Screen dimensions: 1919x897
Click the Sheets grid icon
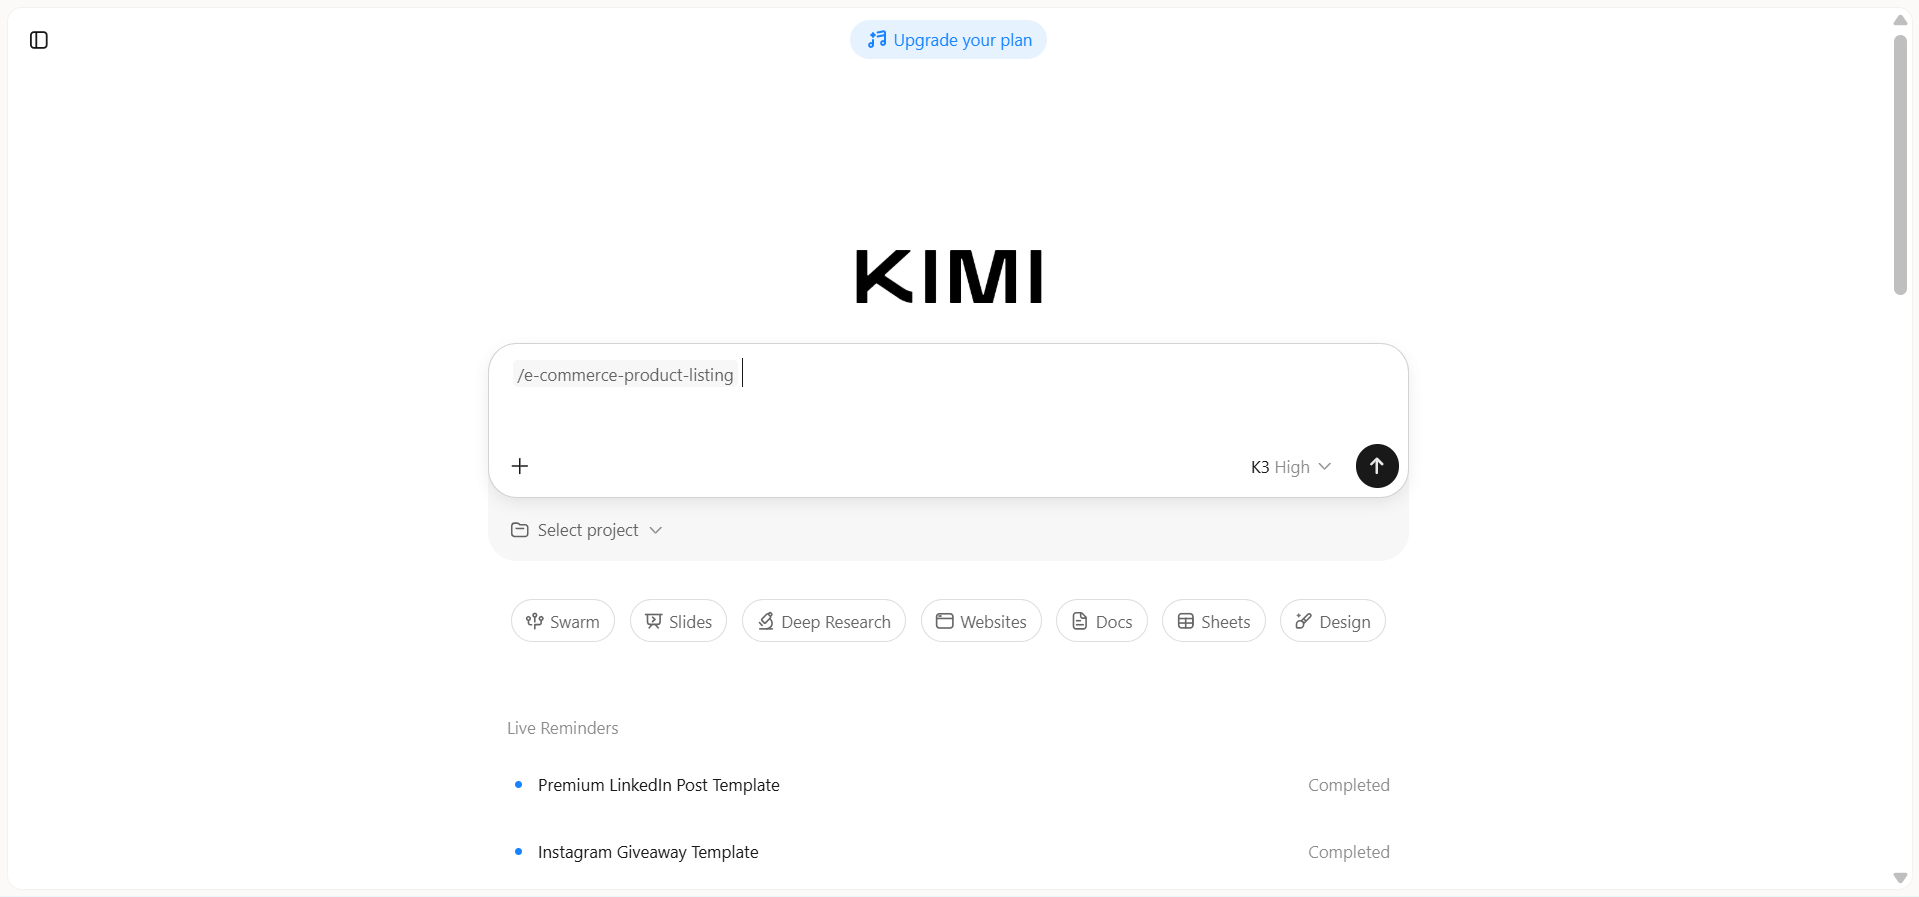tap(1186, 621)
